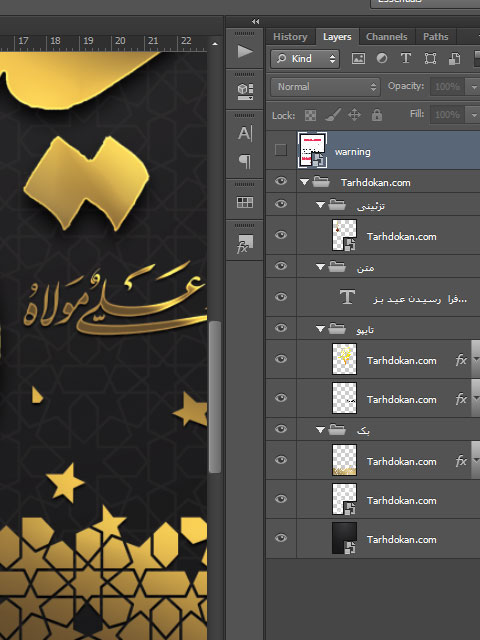The height and width of the screenshot is (640, 480).
Task: Hide the text layer فرا رسیدن
Action: click(x=281, y=297)
